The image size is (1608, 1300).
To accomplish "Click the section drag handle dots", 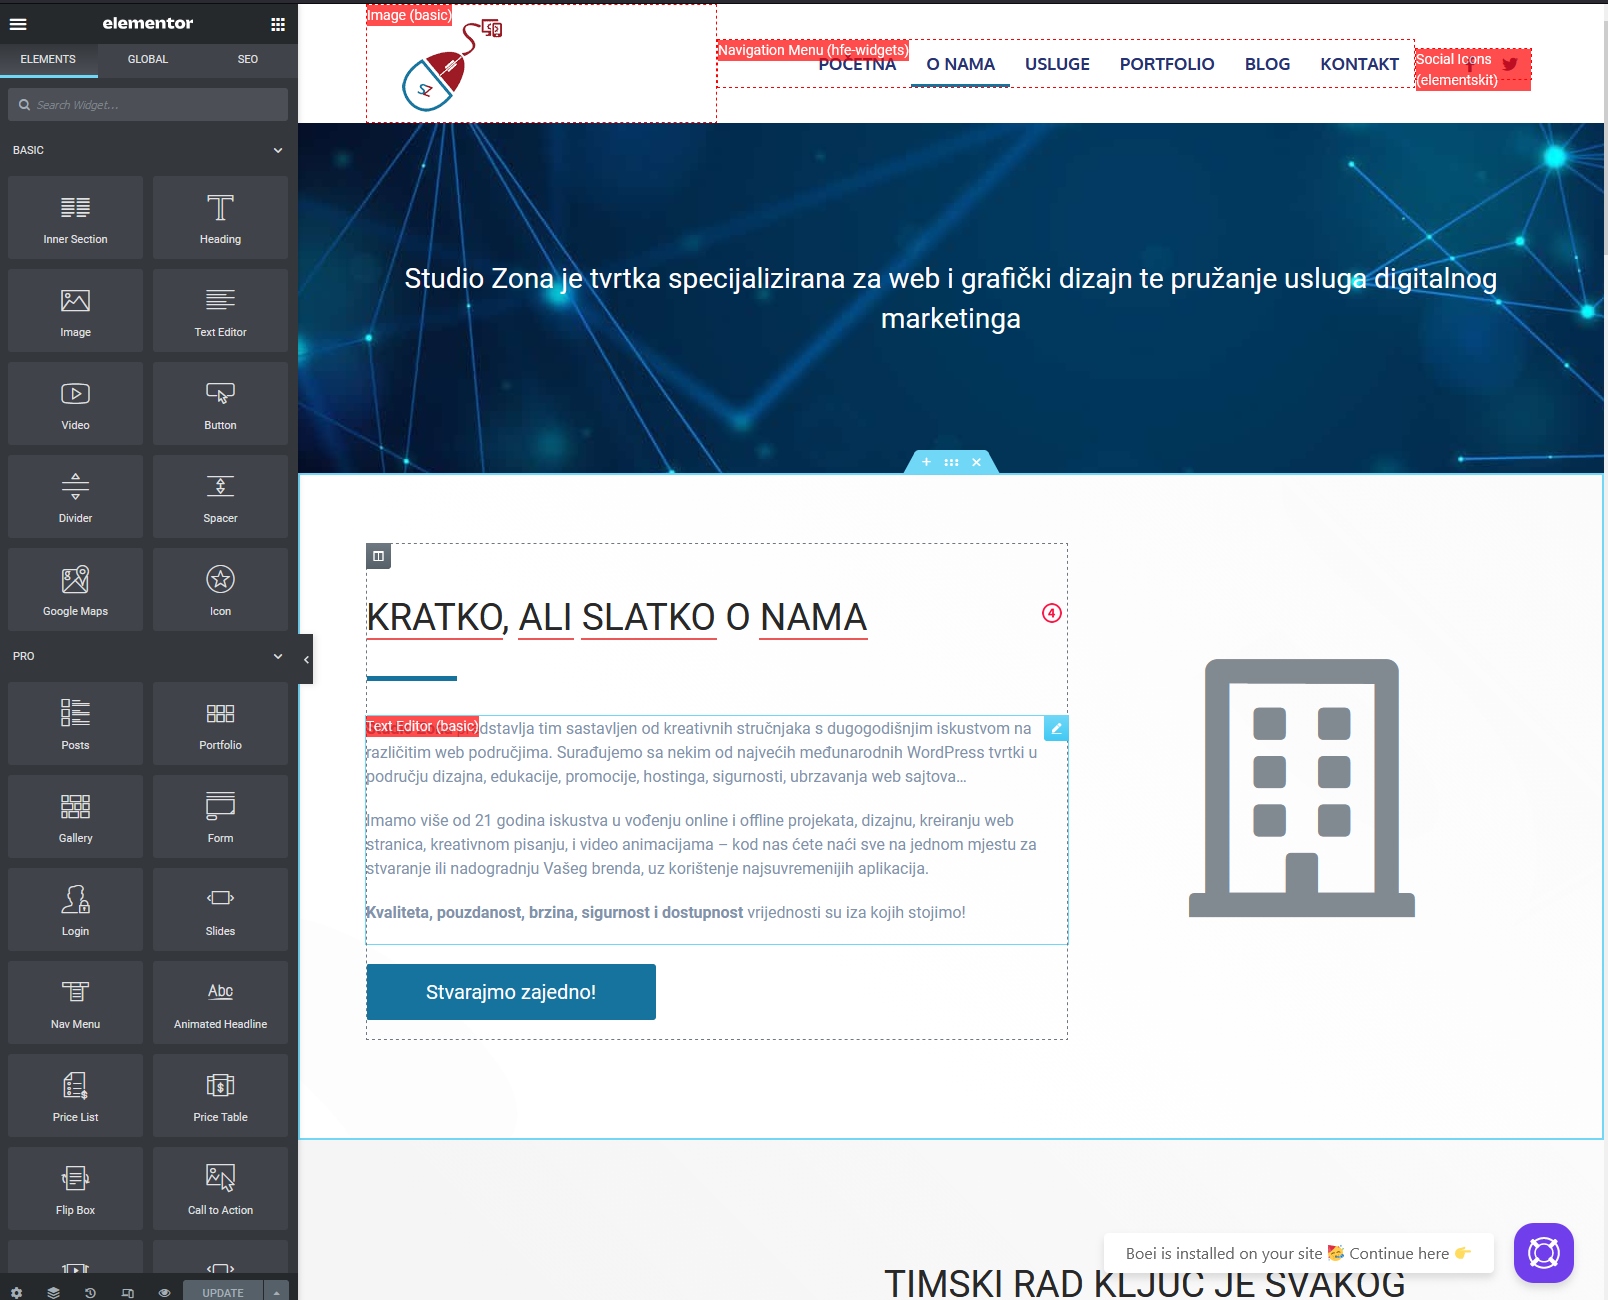I will tap(951, 462).
